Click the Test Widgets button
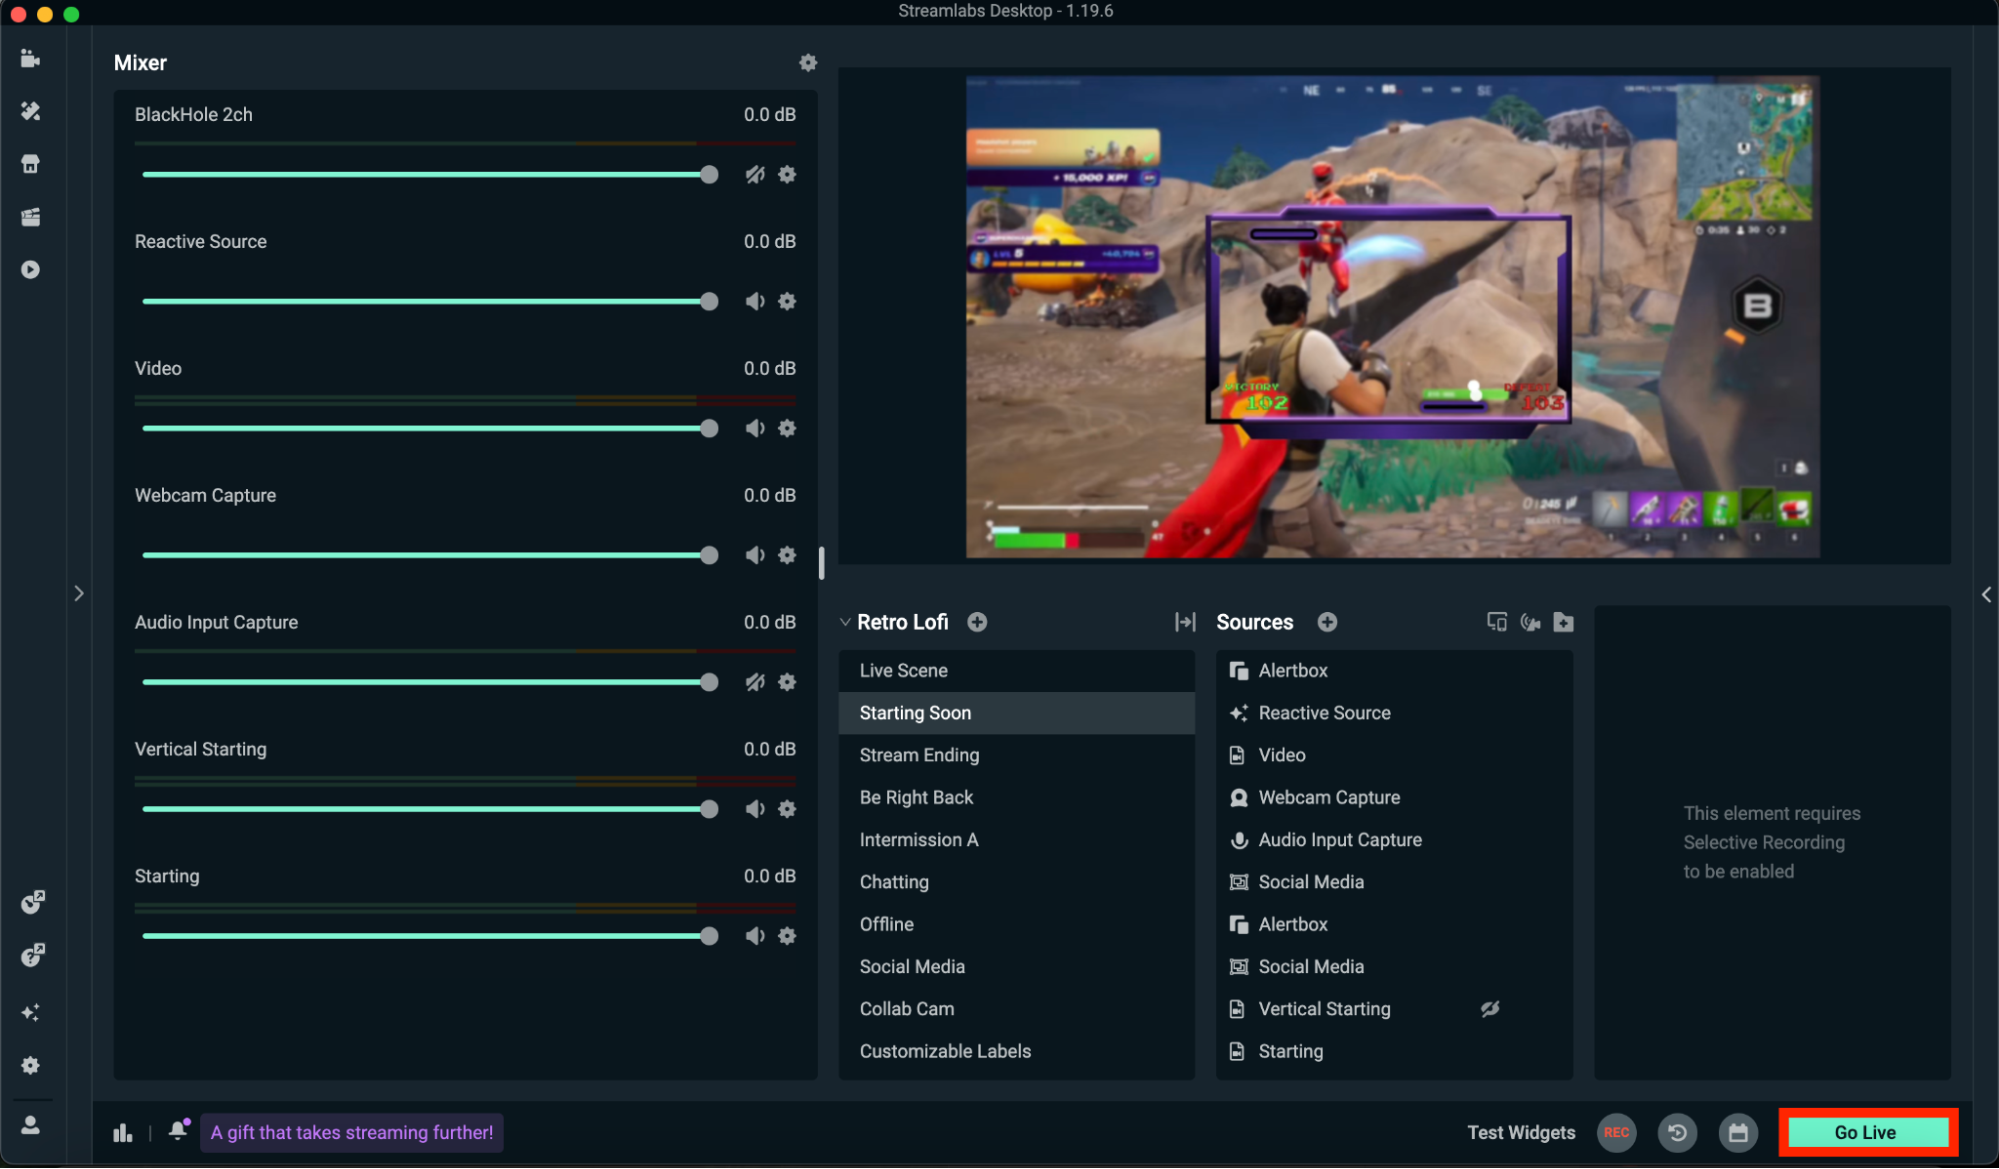The width and height of the screenshot is (1999, 1169). click(x=1521, y=1132)
